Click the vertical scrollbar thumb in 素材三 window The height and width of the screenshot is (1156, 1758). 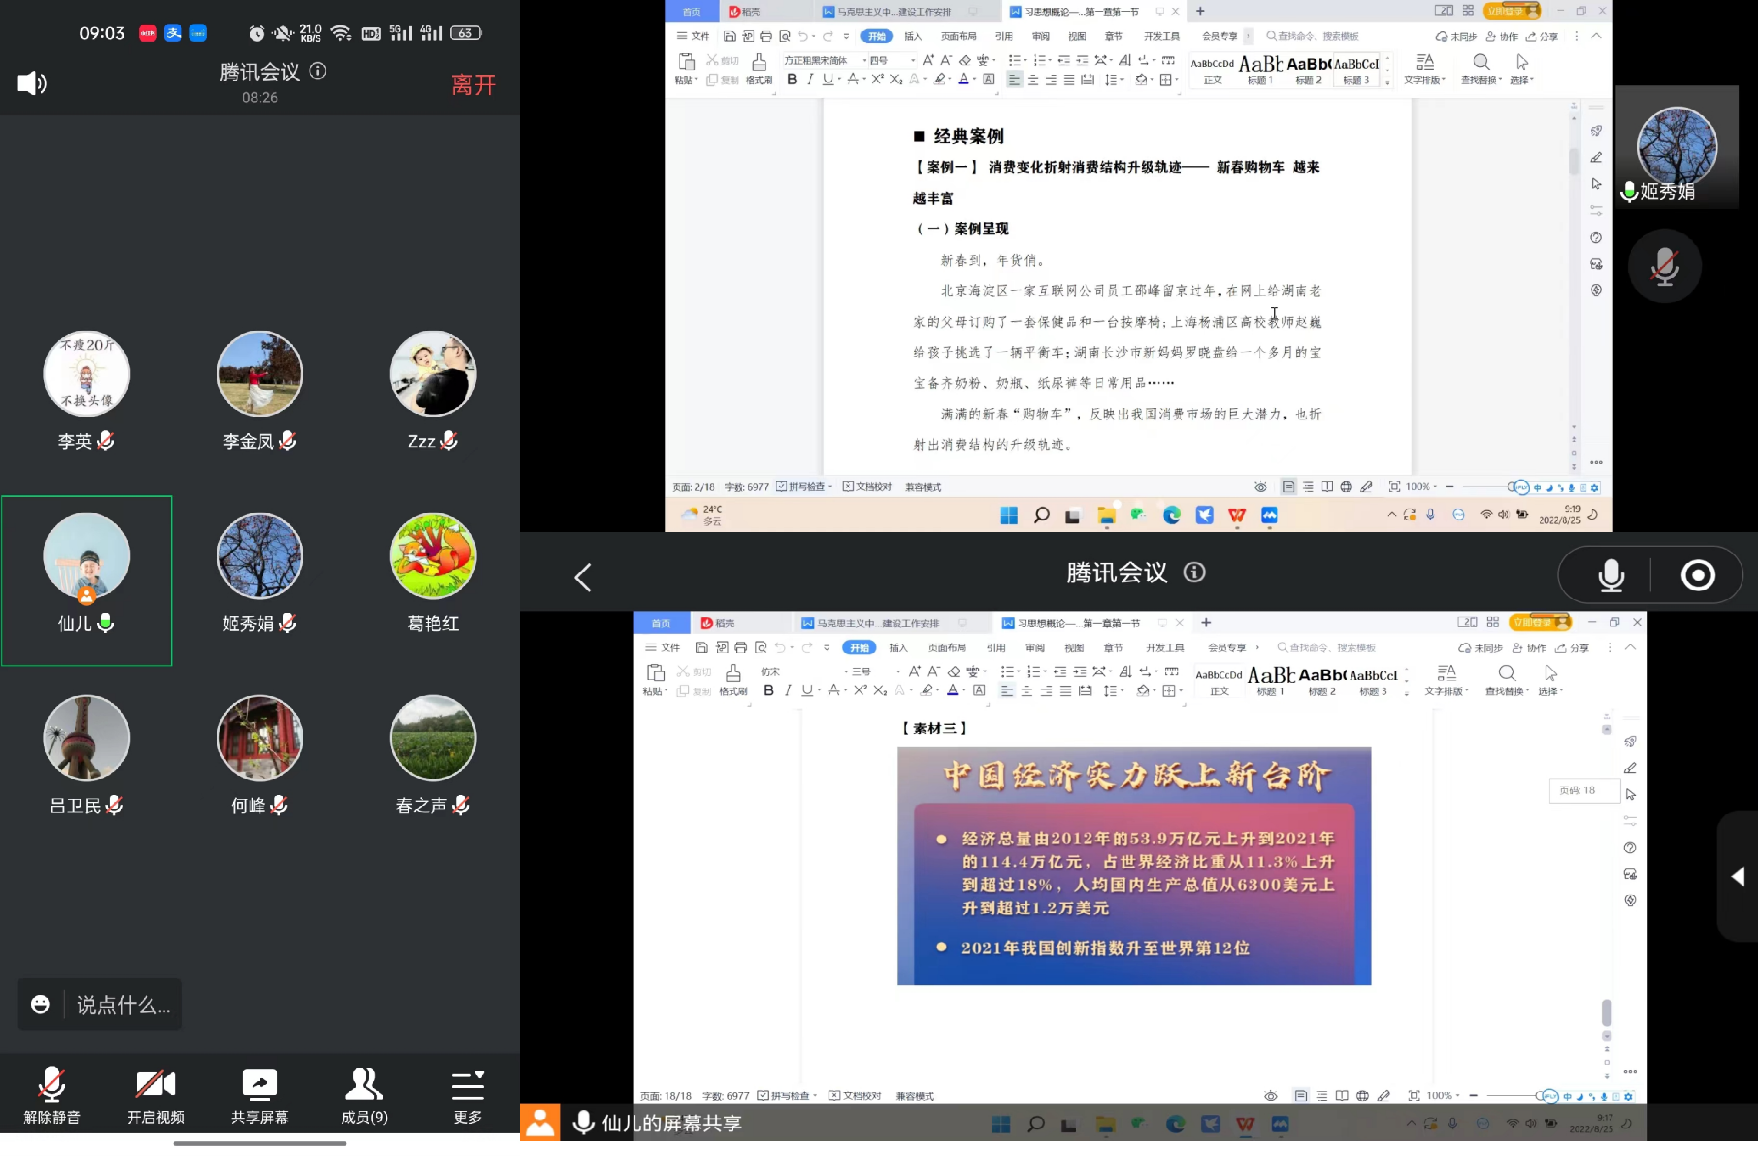tap(1606, 1012)
